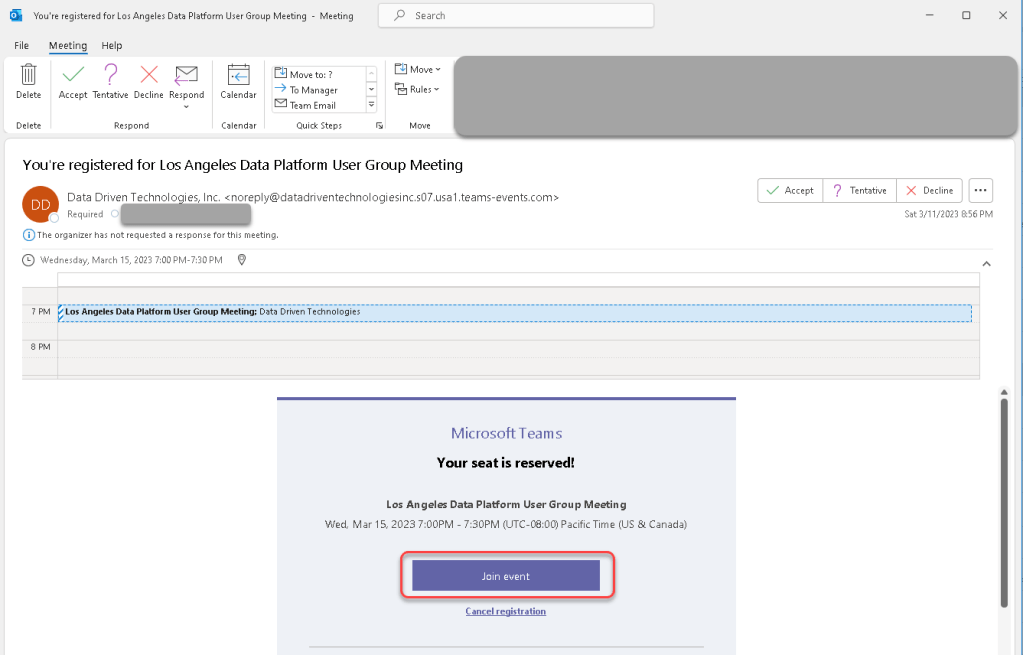Expand the Quick Steps gallery list
The image size is (1023, 655).
point(371,105)
